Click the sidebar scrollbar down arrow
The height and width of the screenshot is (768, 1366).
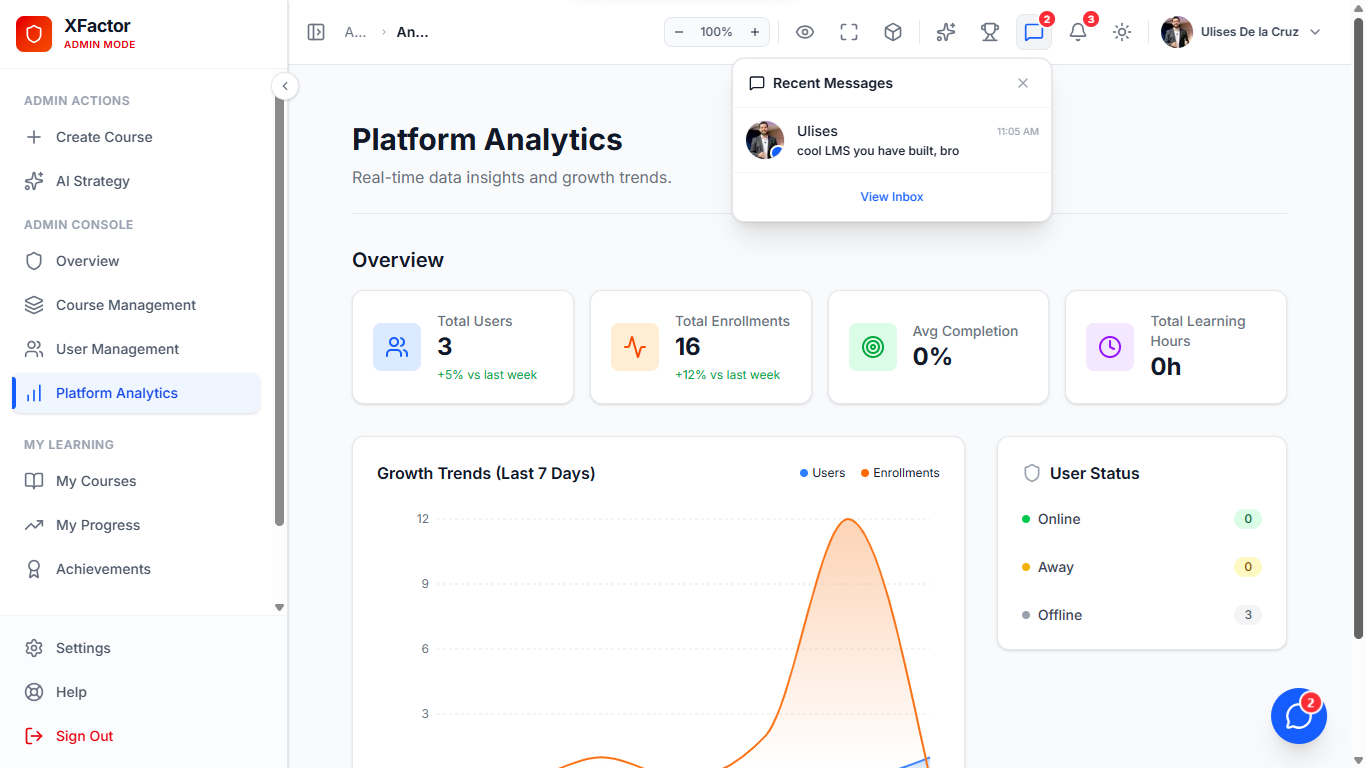[x=280, y=607]
